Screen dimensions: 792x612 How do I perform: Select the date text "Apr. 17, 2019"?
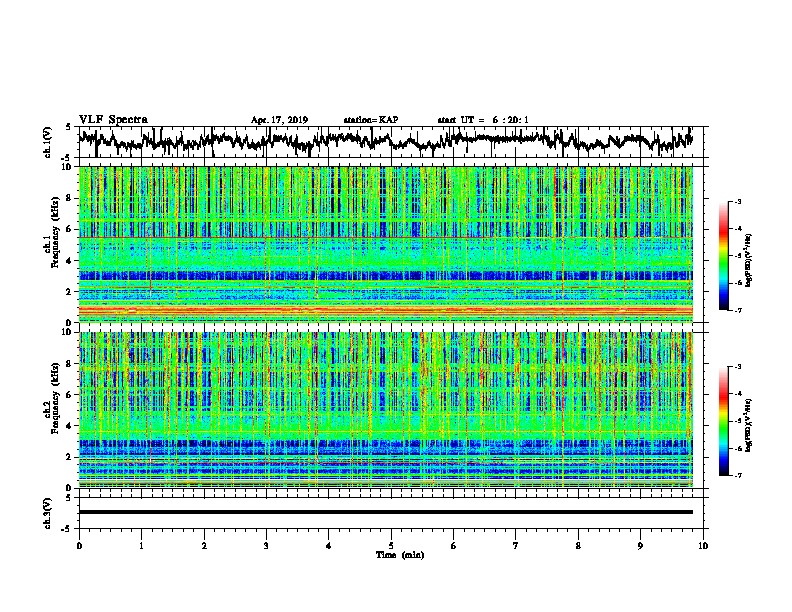pos(279,120)
